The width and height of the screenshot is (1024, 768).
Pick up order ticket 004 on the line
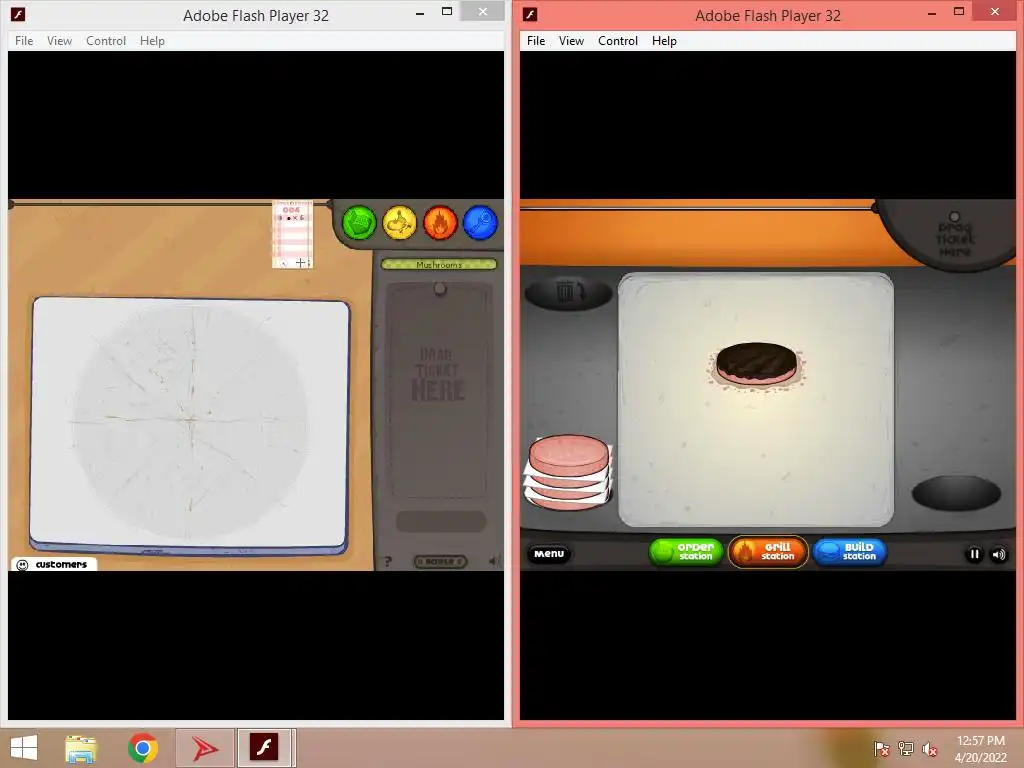(292, 234)
